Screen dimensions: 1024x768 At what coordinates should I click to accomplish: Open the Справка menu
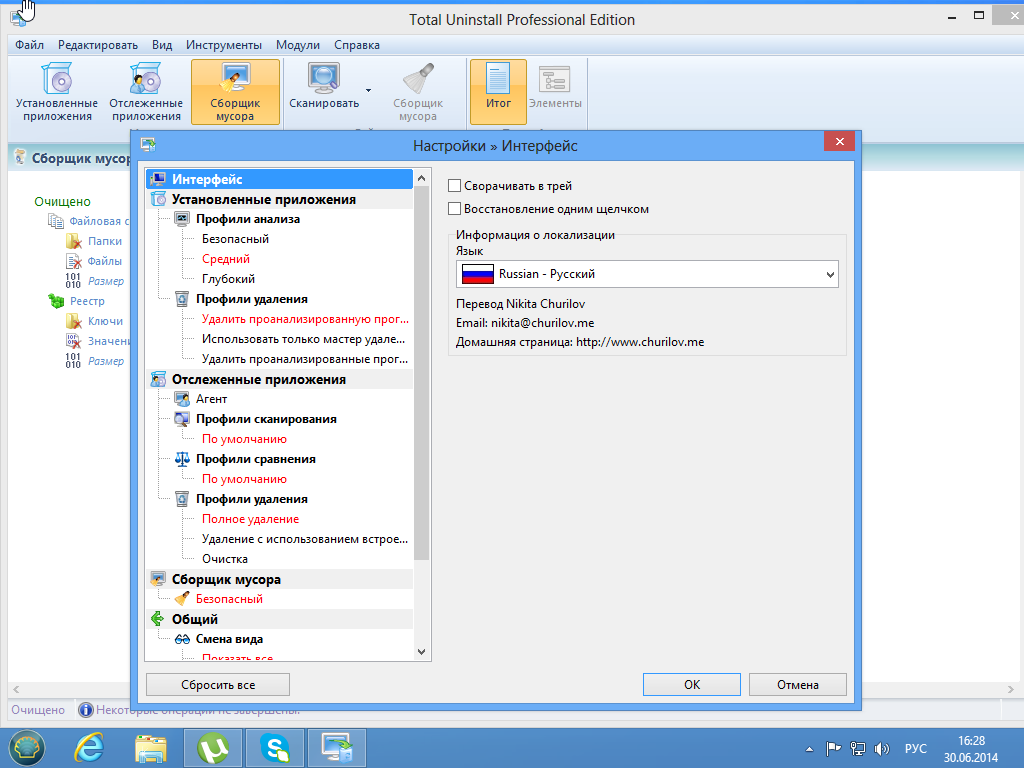[357, 45]
